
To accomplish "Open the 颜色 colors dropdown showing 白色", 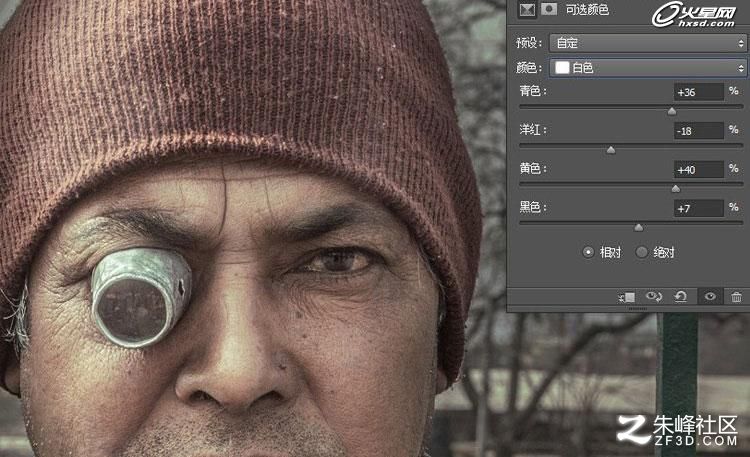I will tap(648, 67).
